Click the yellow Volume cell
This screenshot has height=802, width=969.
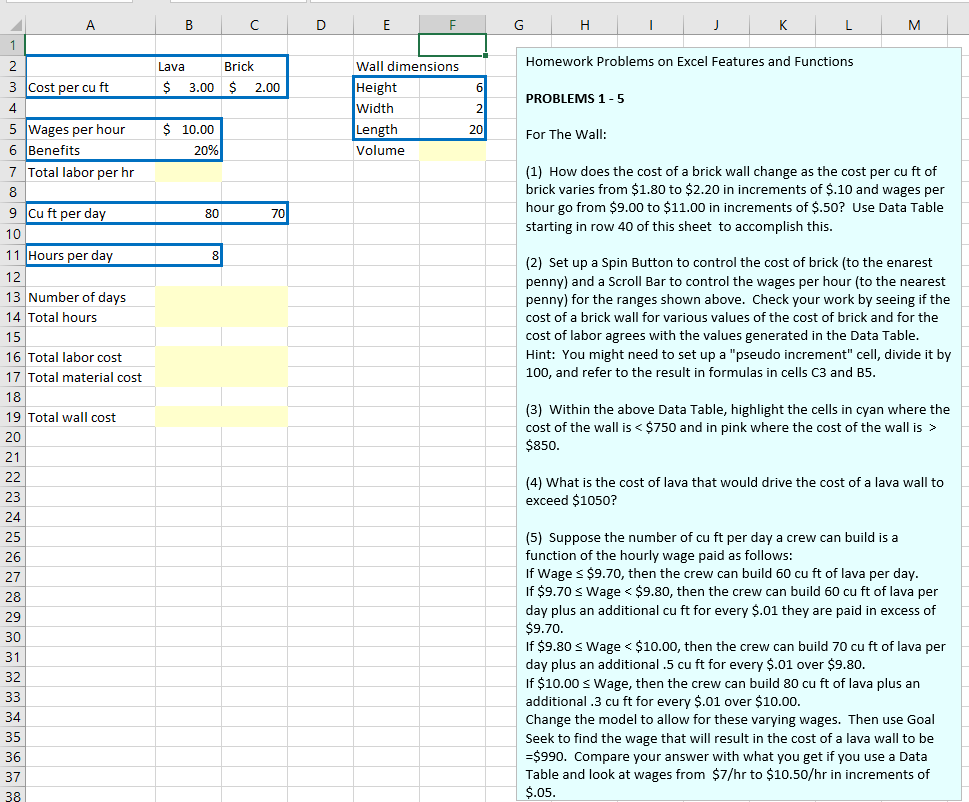click(452, 150)
